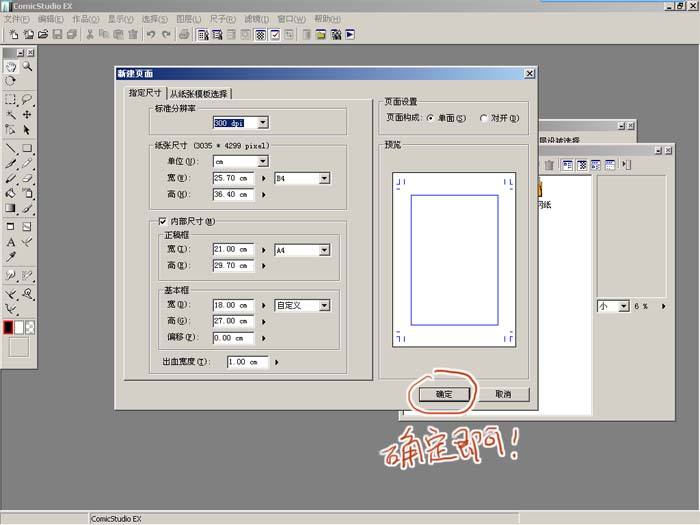Select the 单面 radio button
700x525 pixels.
click(430, 118)
